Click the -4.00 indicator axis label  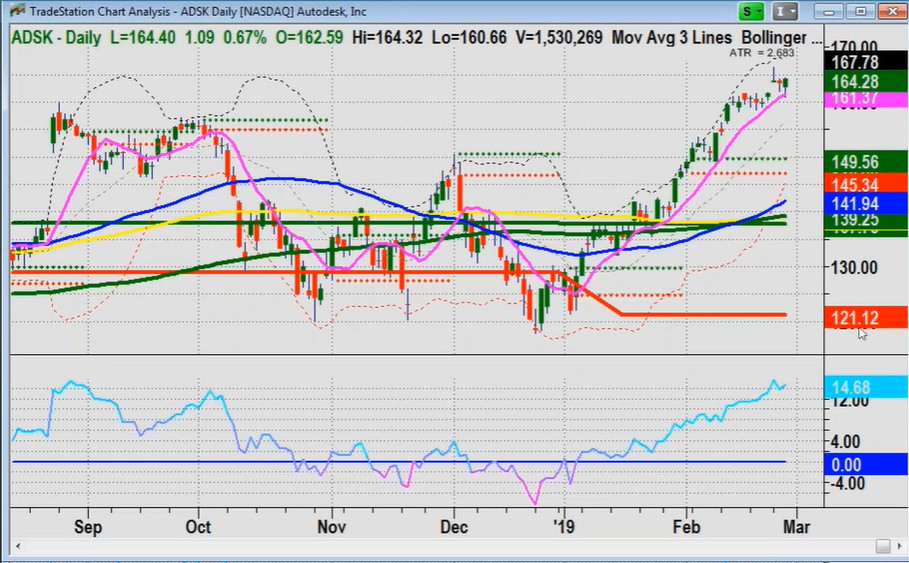(x=846, y=483)
